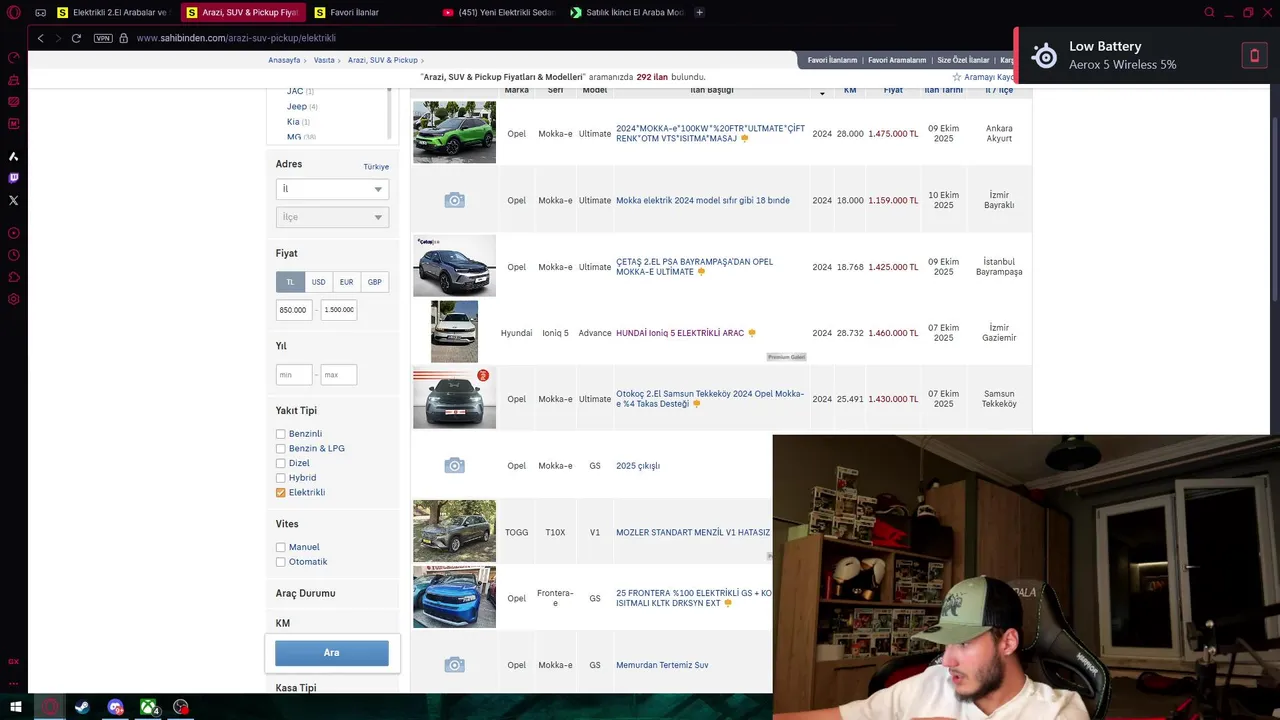Check the Manuel transmission checkbox

point(281,547)
